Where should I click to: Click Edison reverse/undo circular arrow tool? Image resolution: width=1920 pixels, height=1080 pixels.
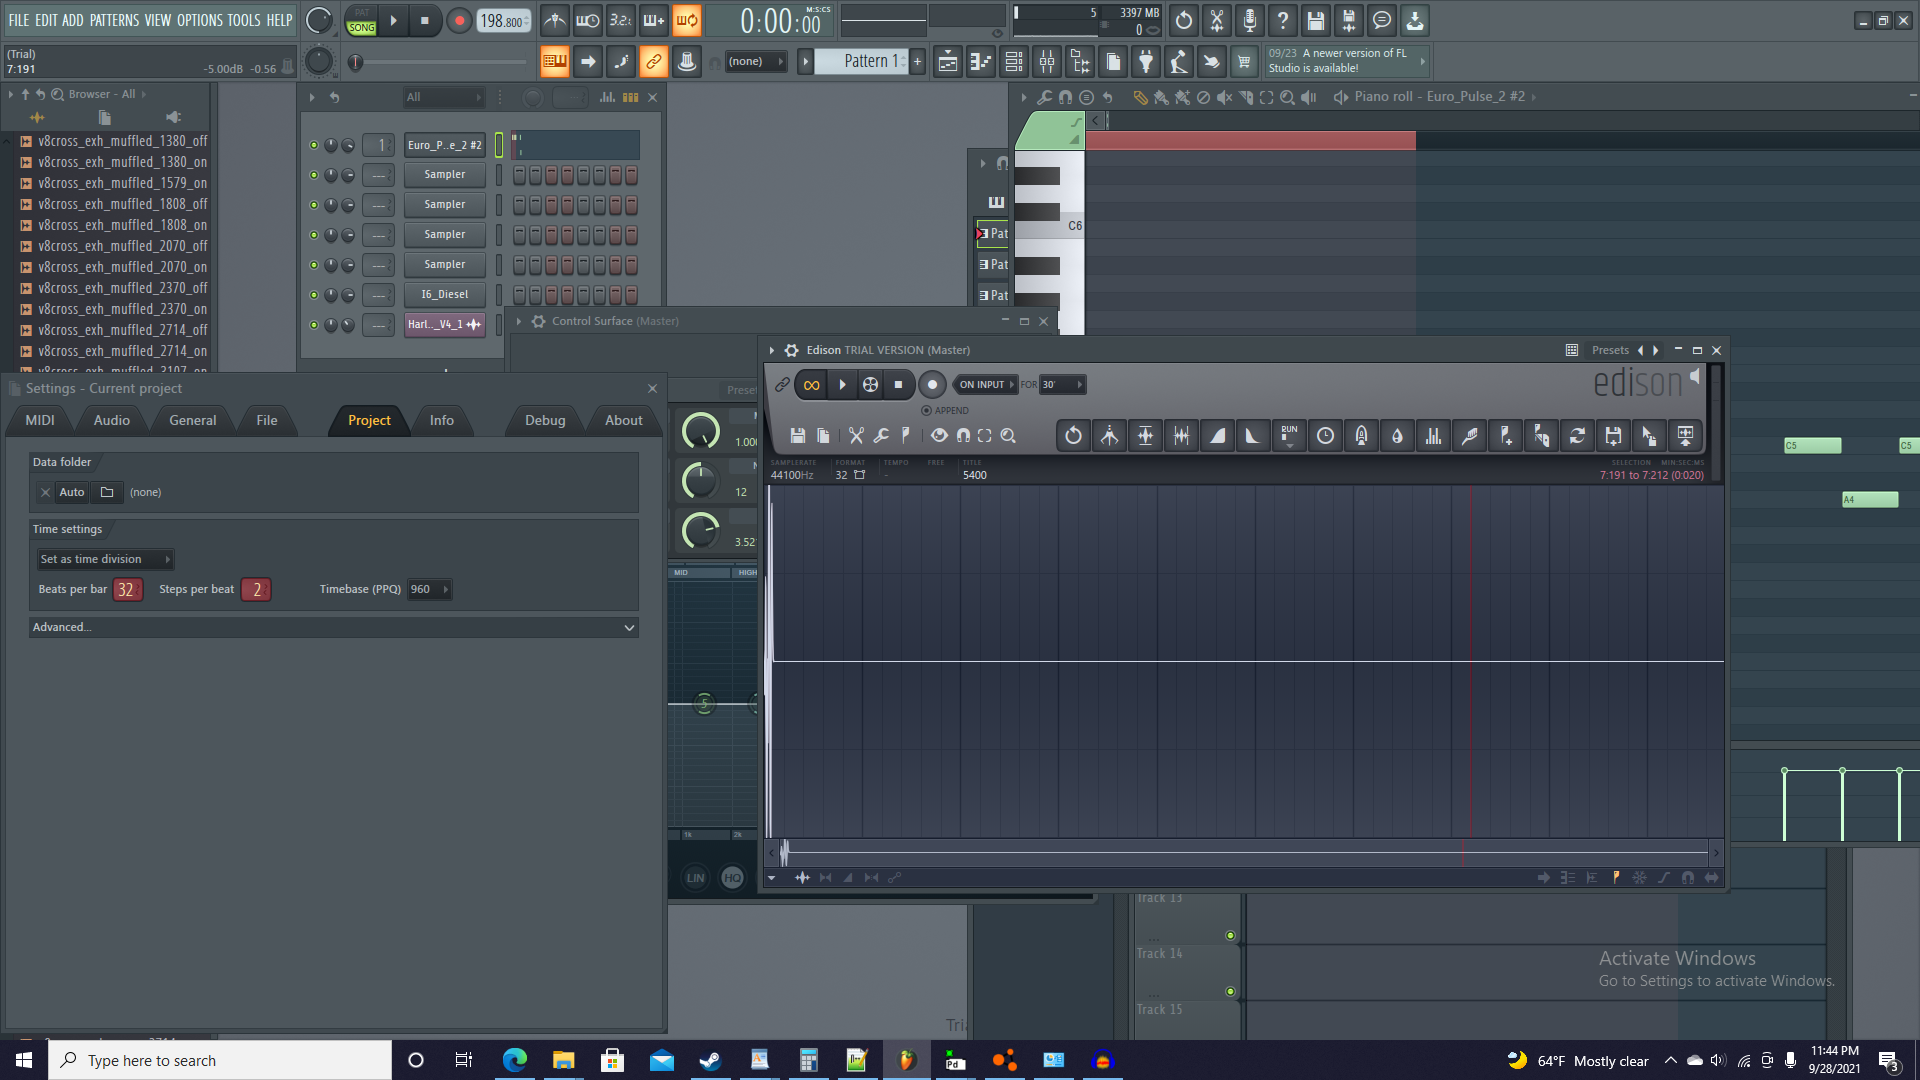tap(1073, 436)
